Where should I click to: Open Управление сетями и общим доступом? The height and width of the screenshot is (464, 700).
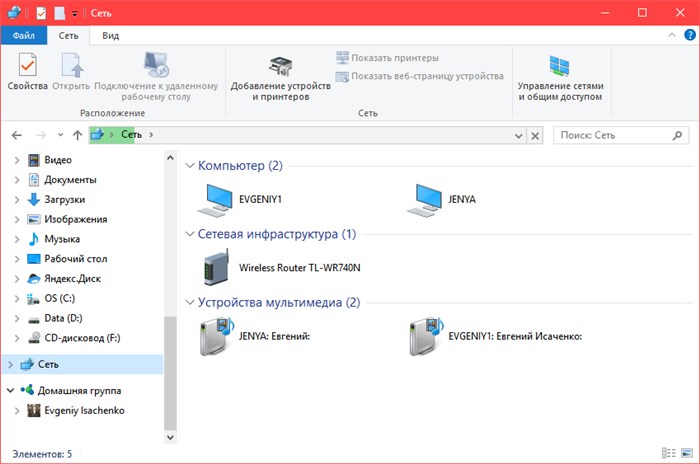(x=560, y=77)
